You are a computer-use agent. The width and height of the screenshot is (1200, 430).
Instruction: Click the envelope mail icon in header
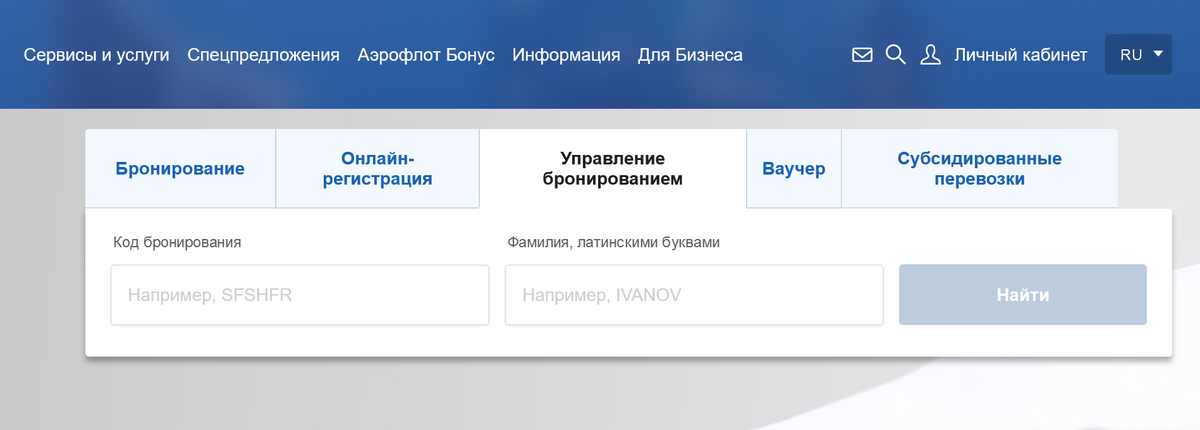point(862,55)
